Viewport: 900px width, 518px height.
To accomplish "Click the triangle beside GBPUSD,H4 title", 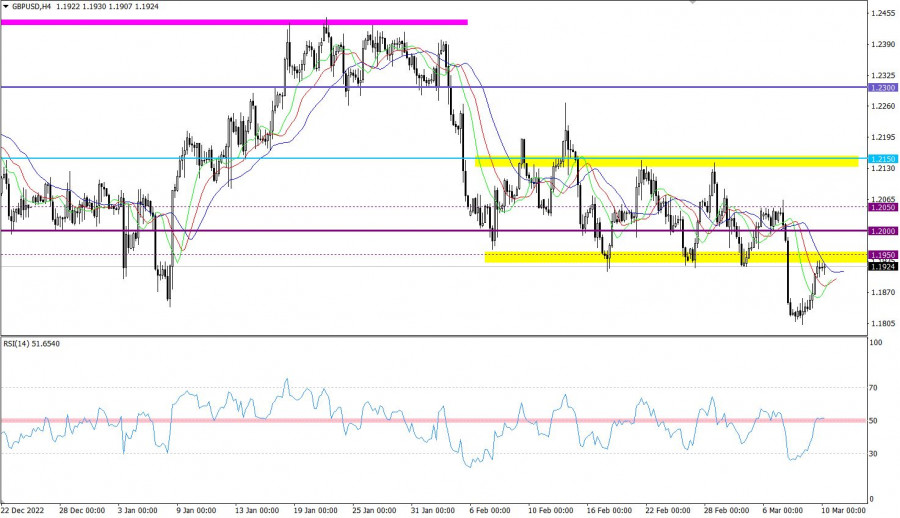I will point(6,6).
